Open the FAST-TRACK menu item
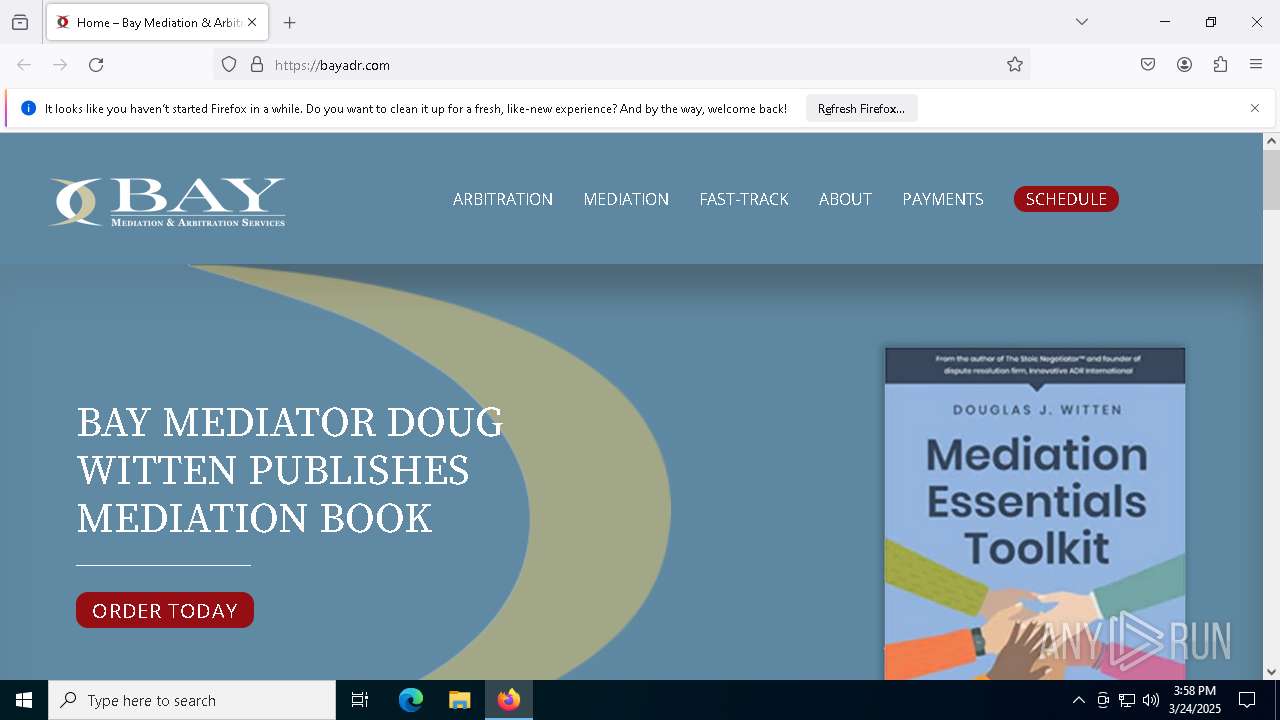The height and width of the screenshot is (720, 1280). pos(744,199)
